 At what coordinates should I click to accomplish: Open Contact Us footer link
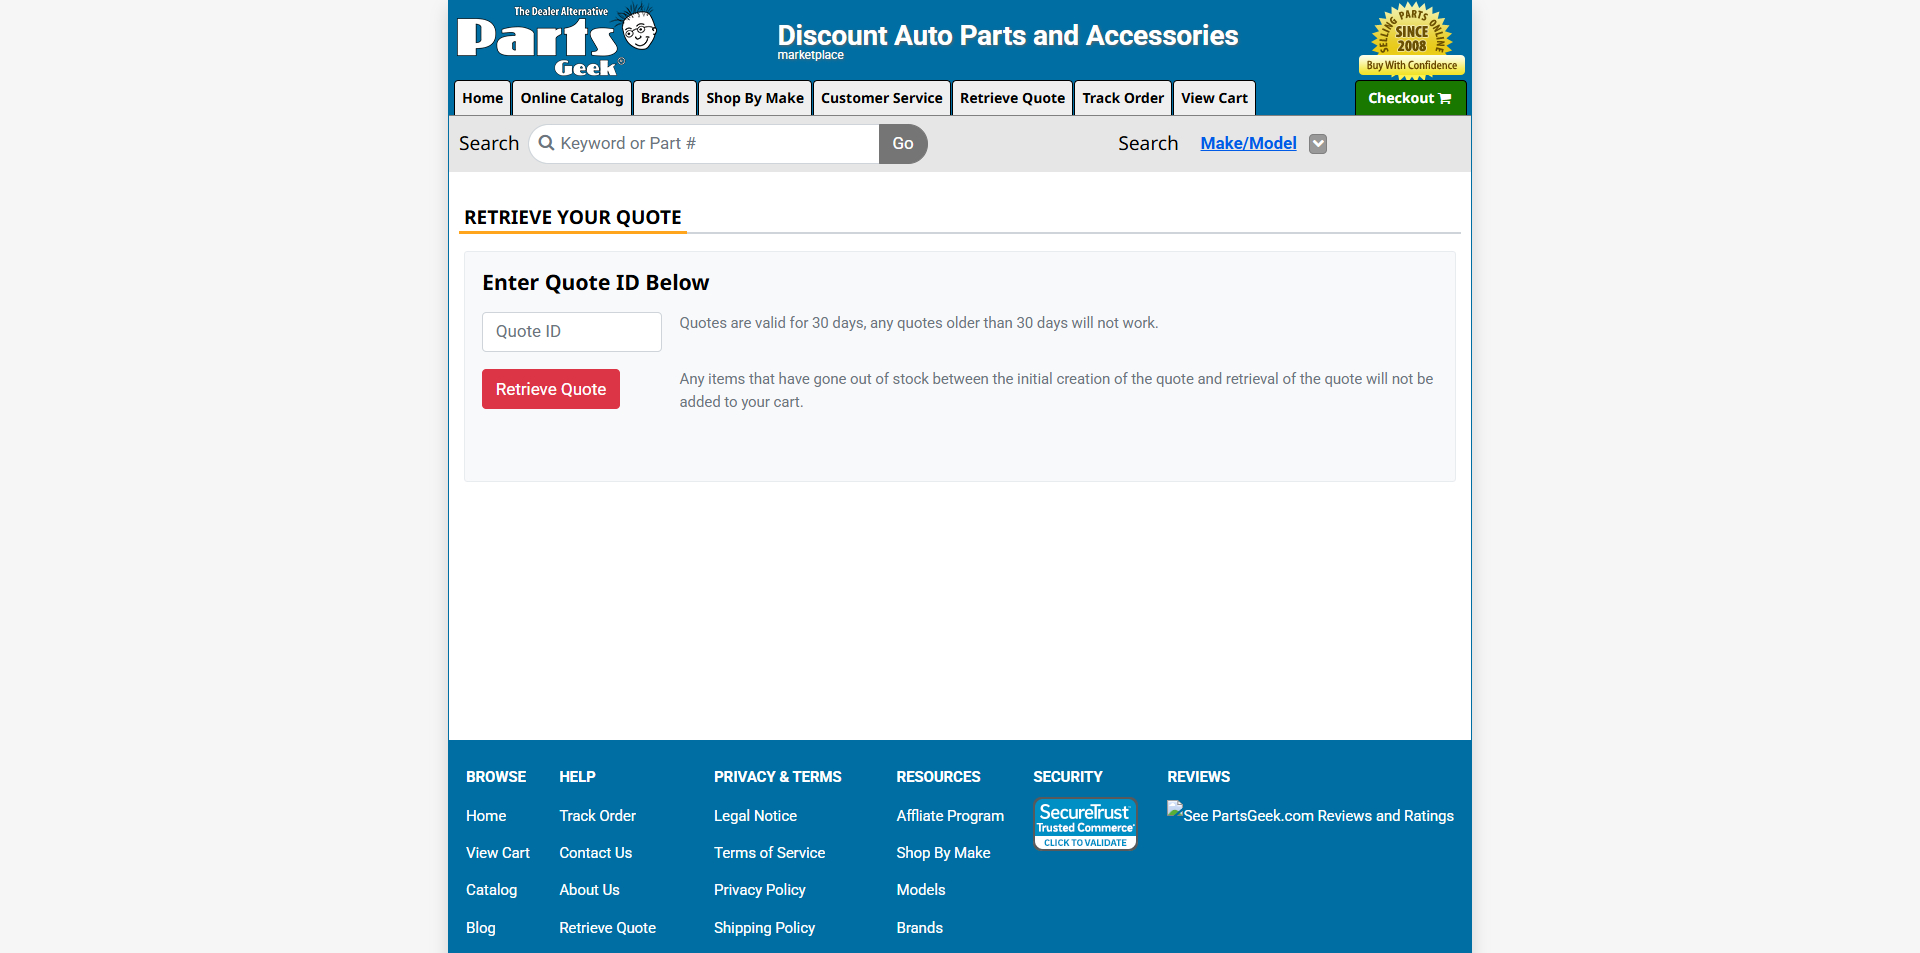point(596,853)
